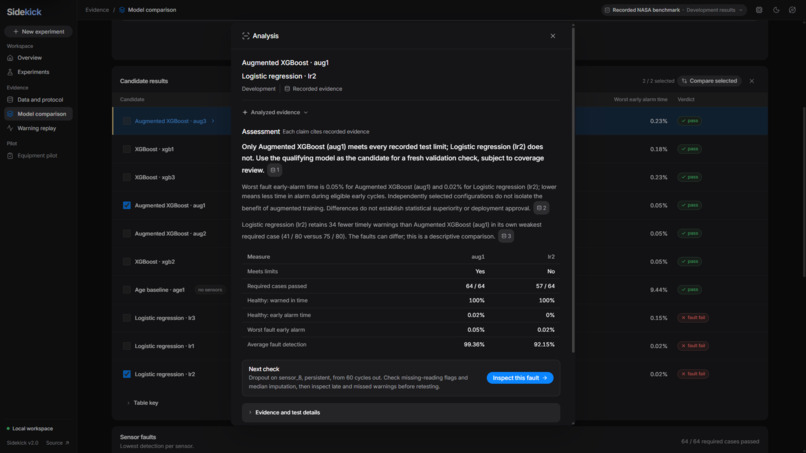
Task: Click the pass verdict badge for xgb1
Action: 689,150
